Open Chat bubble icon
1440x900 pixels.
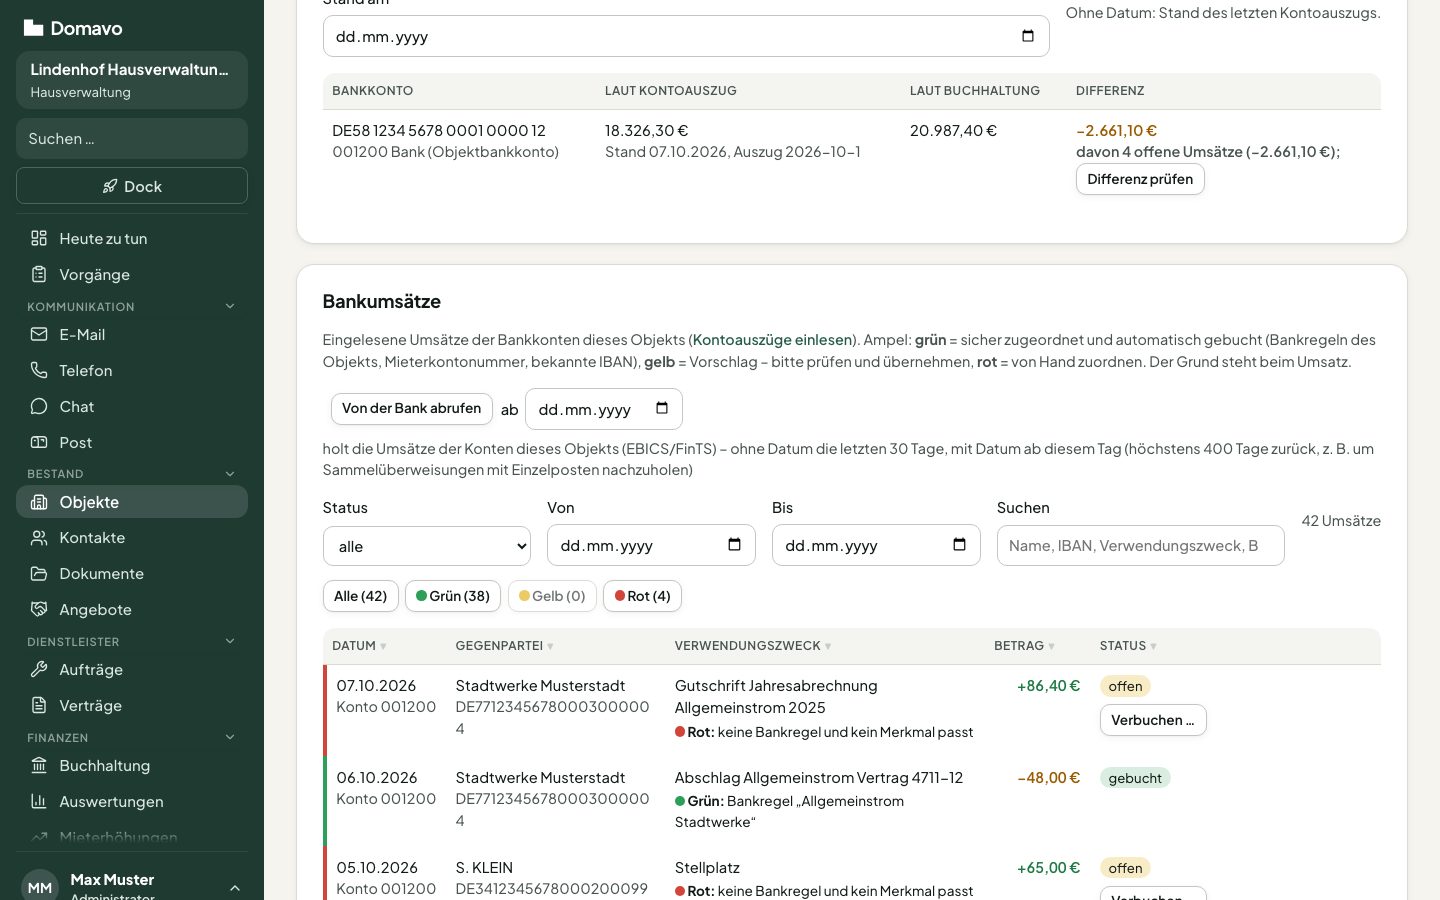point(39,406)
